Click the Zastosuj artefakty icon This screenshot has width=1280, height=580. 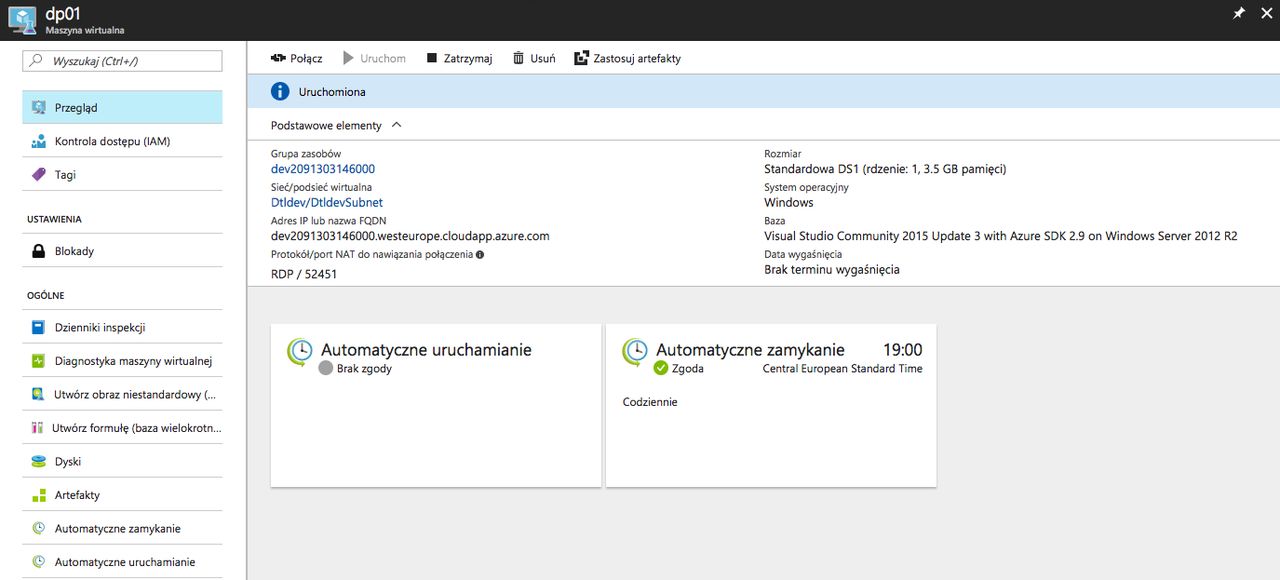(581, 58)
